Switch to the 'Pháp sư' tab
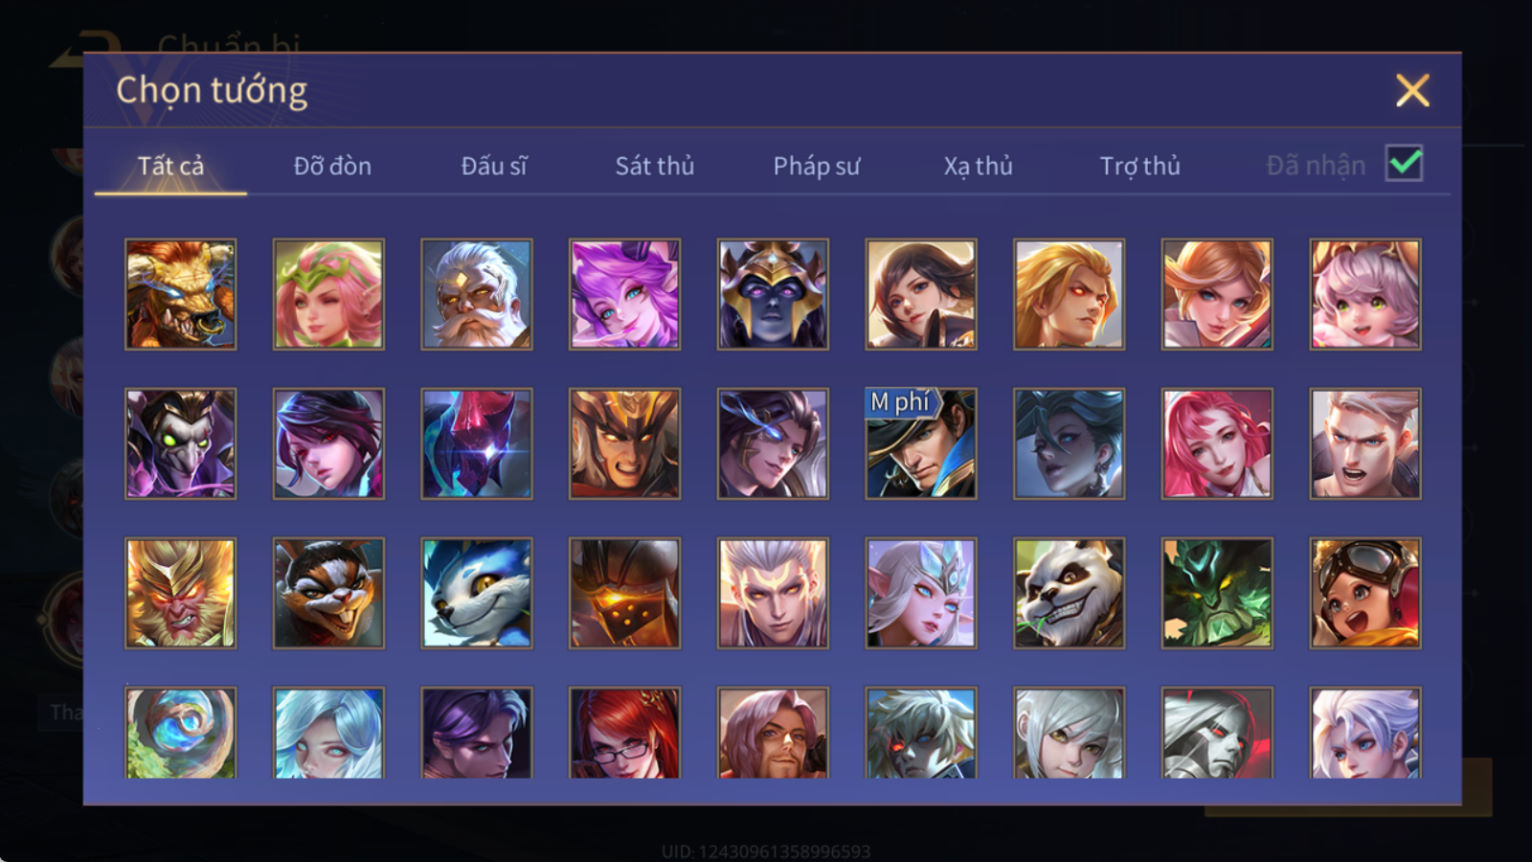The height and width of the screenshot is (862, 1532). [816, 166]
